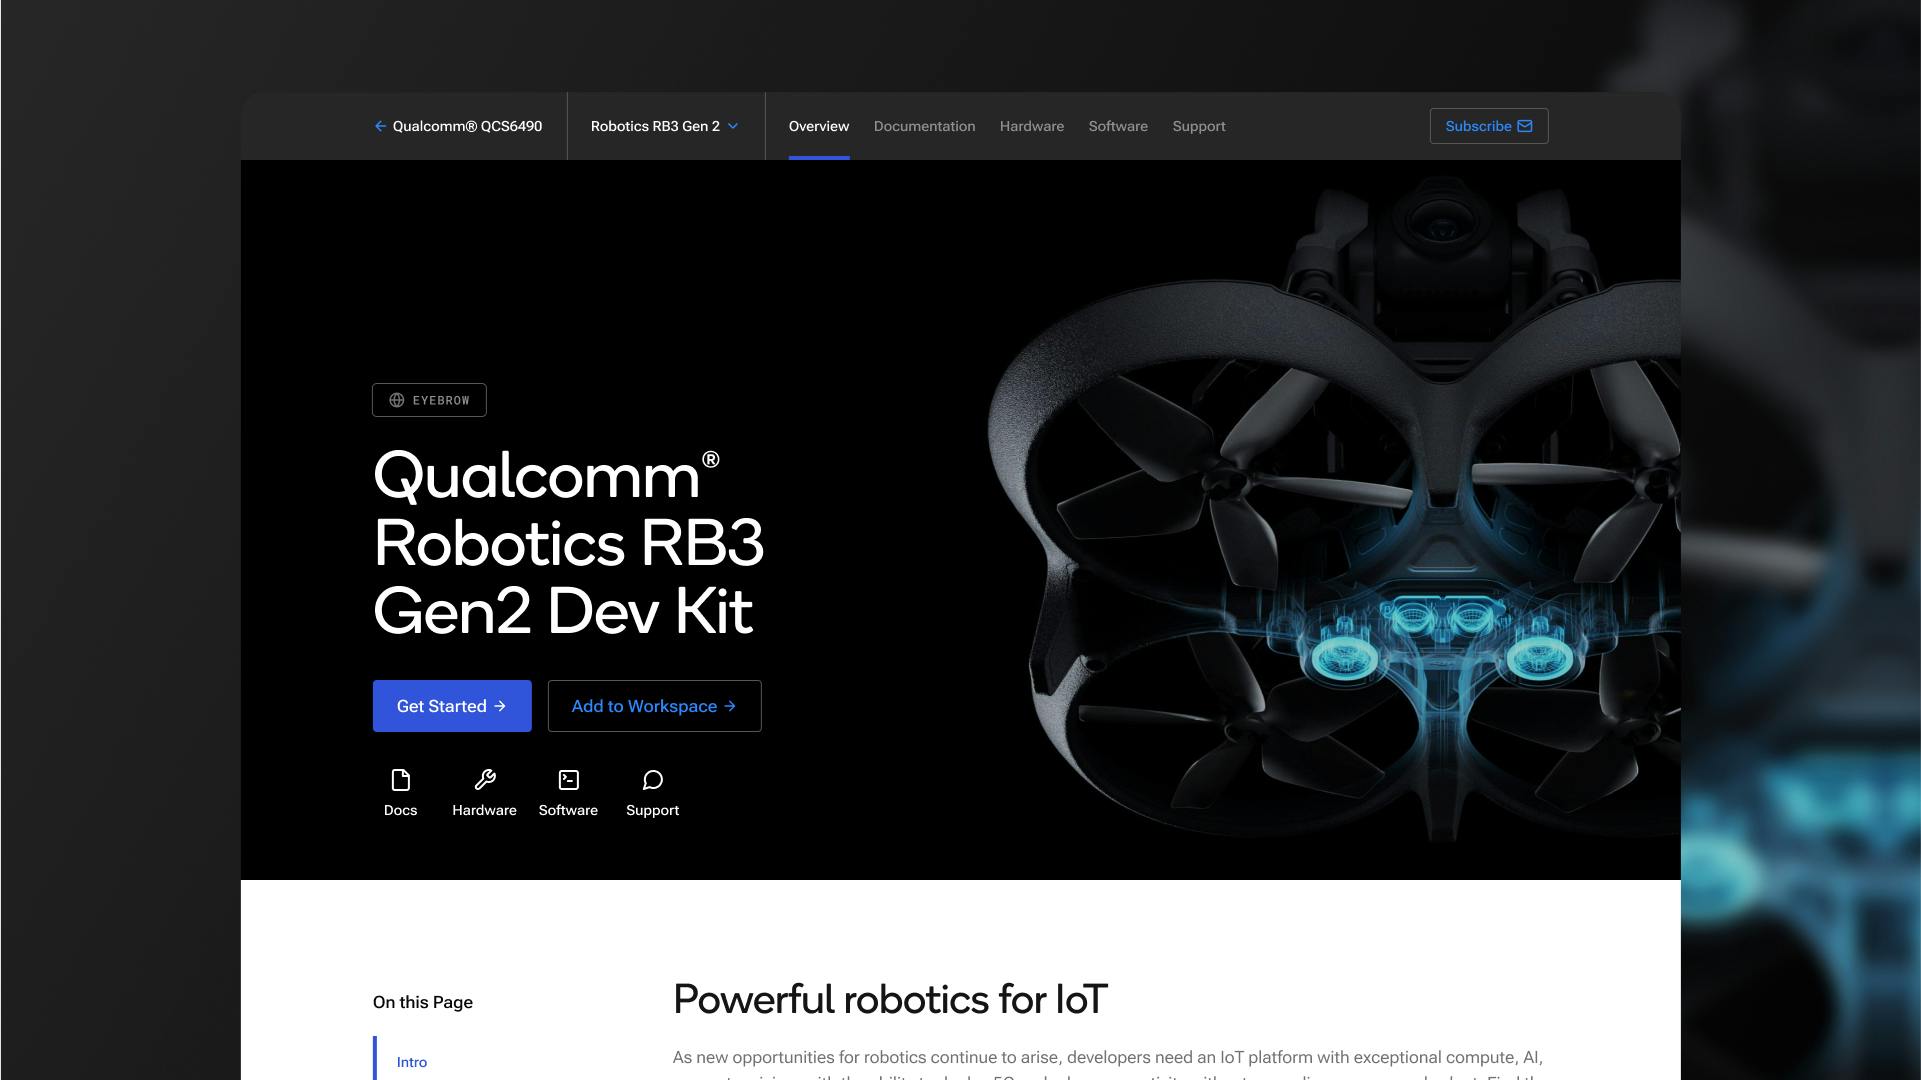
Task: Expand the Robotics RB3 Gen 2 dropdown
Action: tap(664, 126)
